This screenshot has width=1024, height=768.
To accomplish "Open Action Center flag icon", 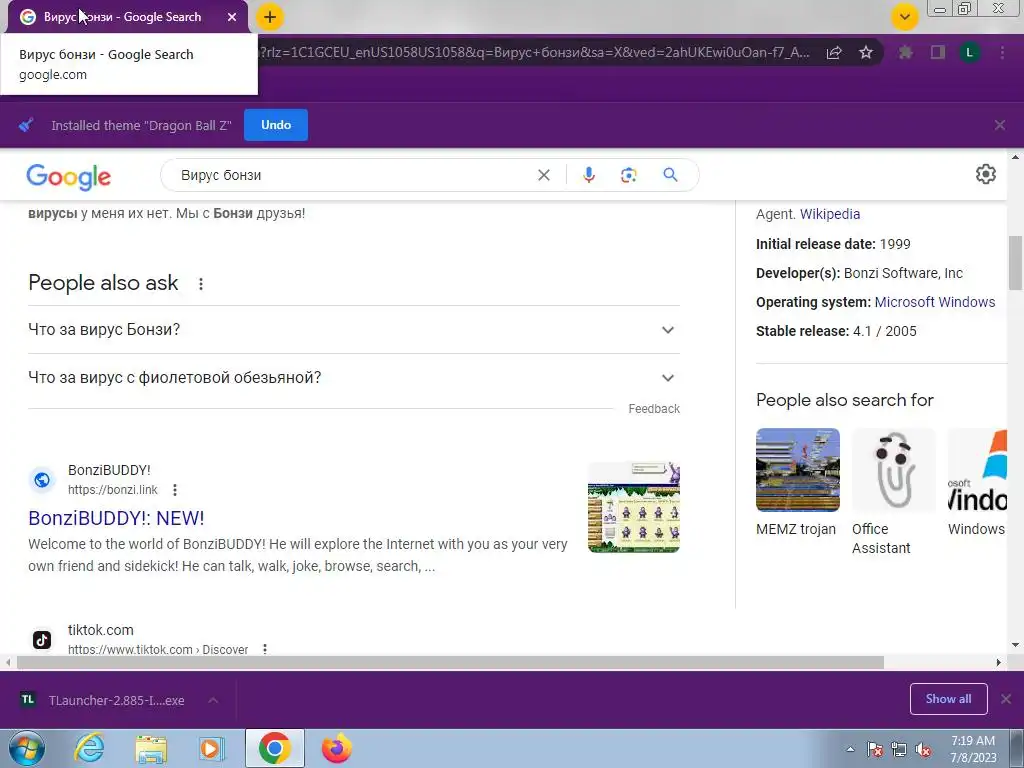I will pos(875,750).
